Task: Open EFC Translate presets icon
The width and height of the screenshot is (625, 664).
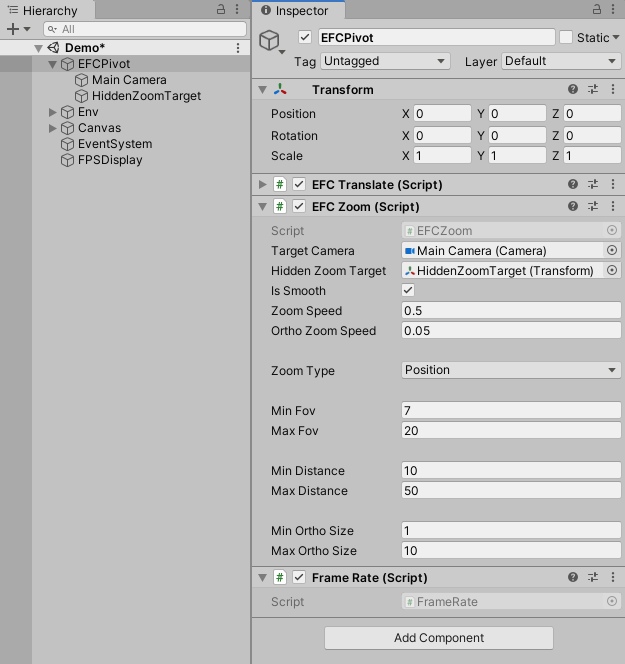Action: (593, 184)
